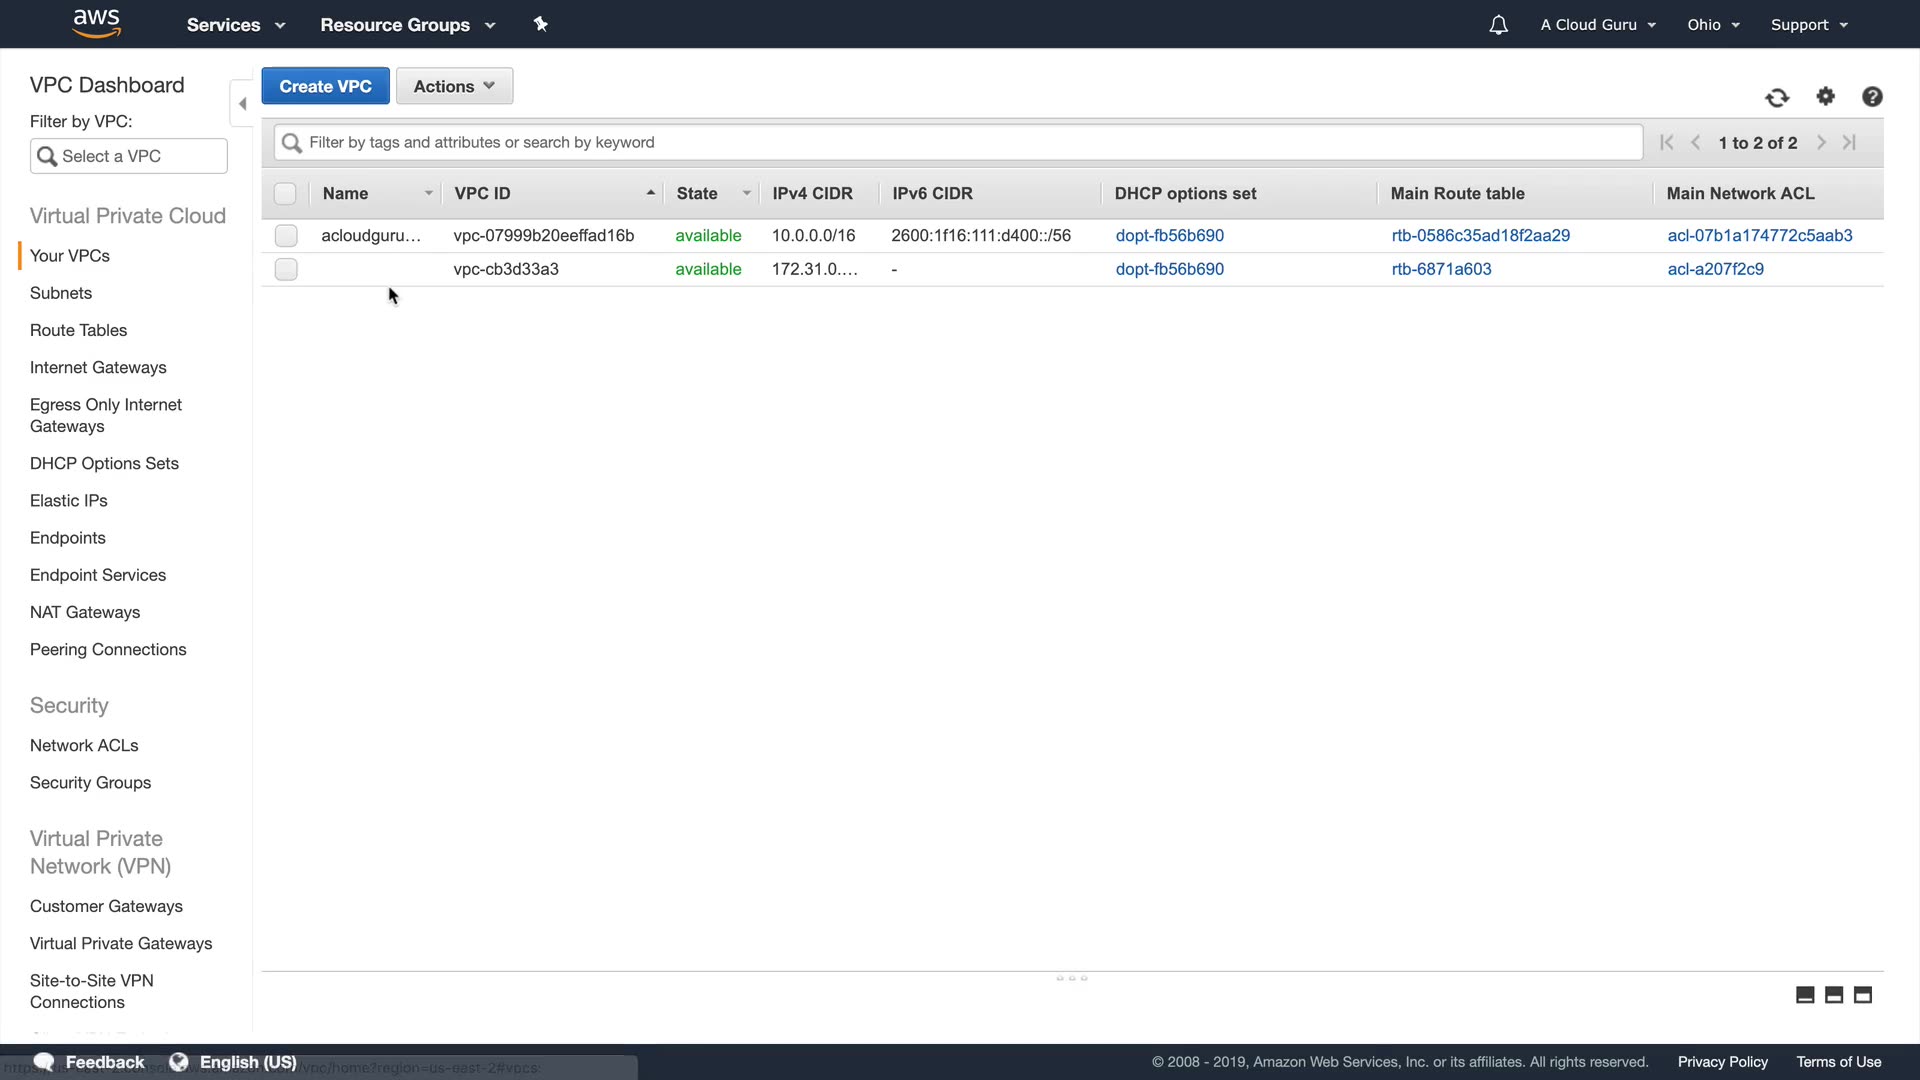1920x1080 pixels.
Task: Open the settings gear for table preferences
Action: click(x=1825, y=96)
